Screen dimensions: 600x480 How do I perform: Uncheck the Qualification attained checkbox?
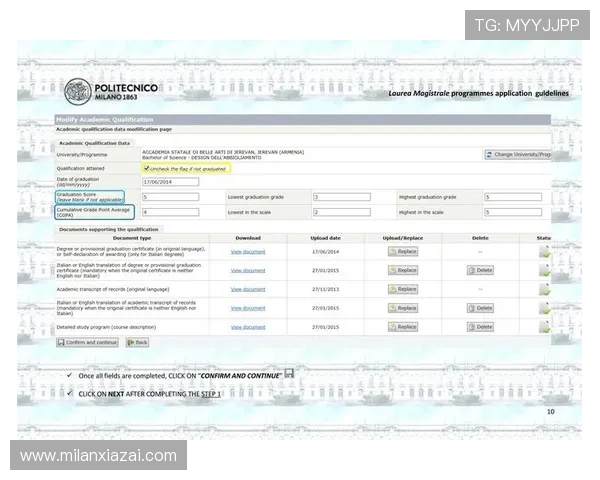pyautogui.click(x=147, y=169)
